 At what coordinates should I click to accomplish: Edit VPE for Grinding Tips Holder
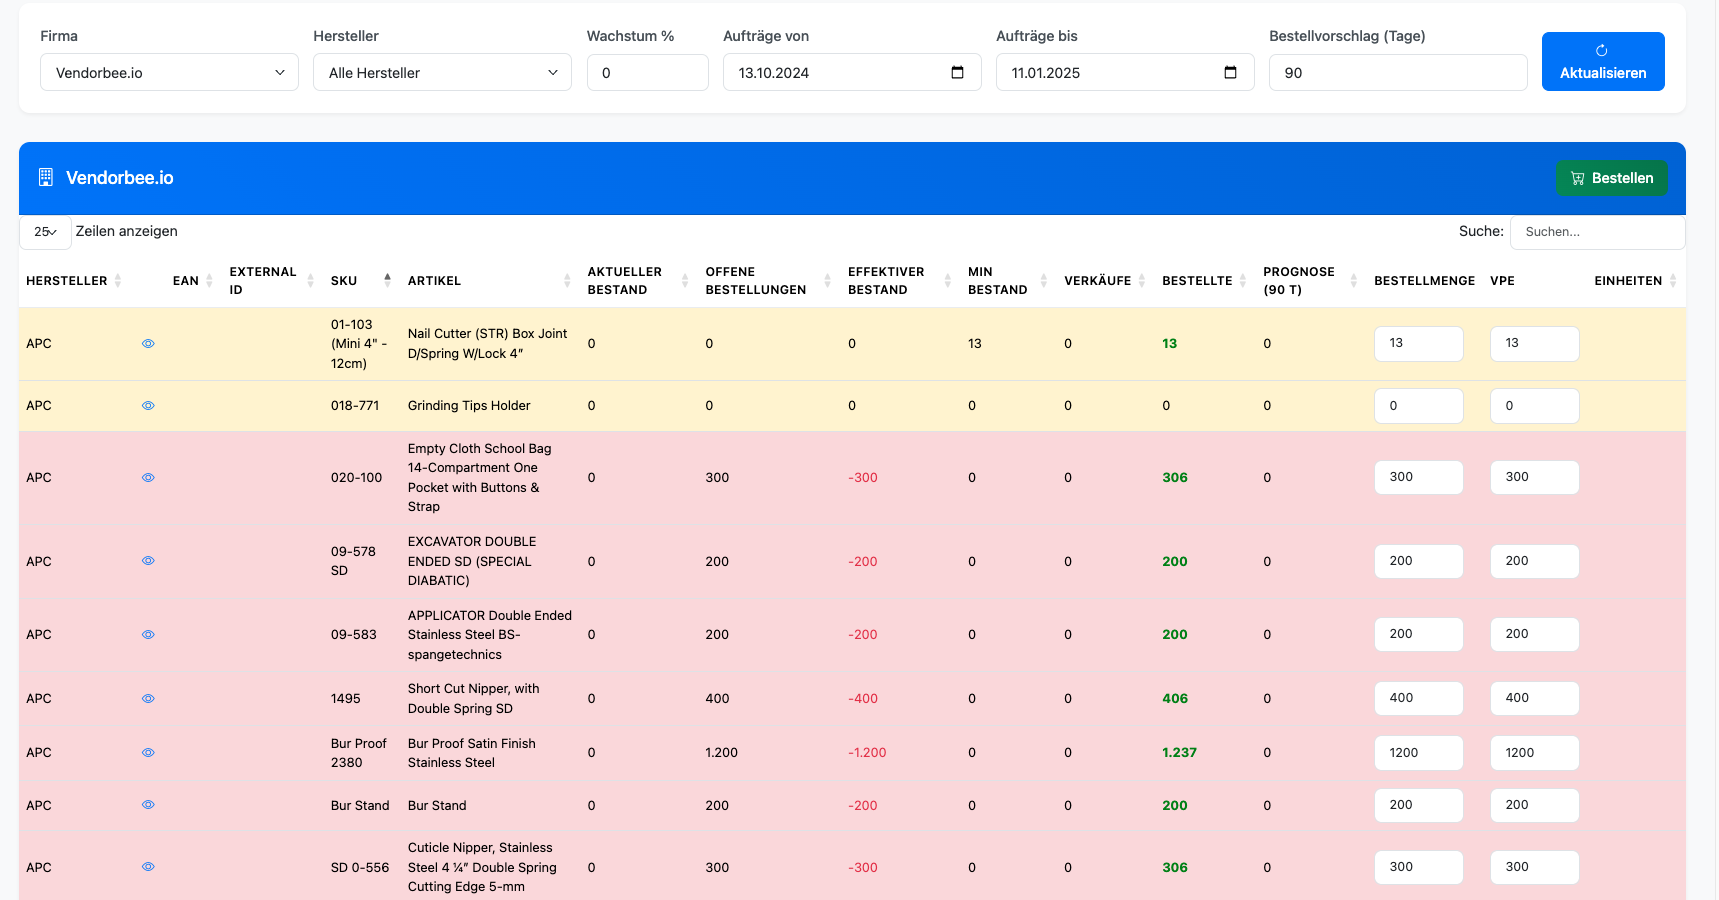tap(1534, 406)
